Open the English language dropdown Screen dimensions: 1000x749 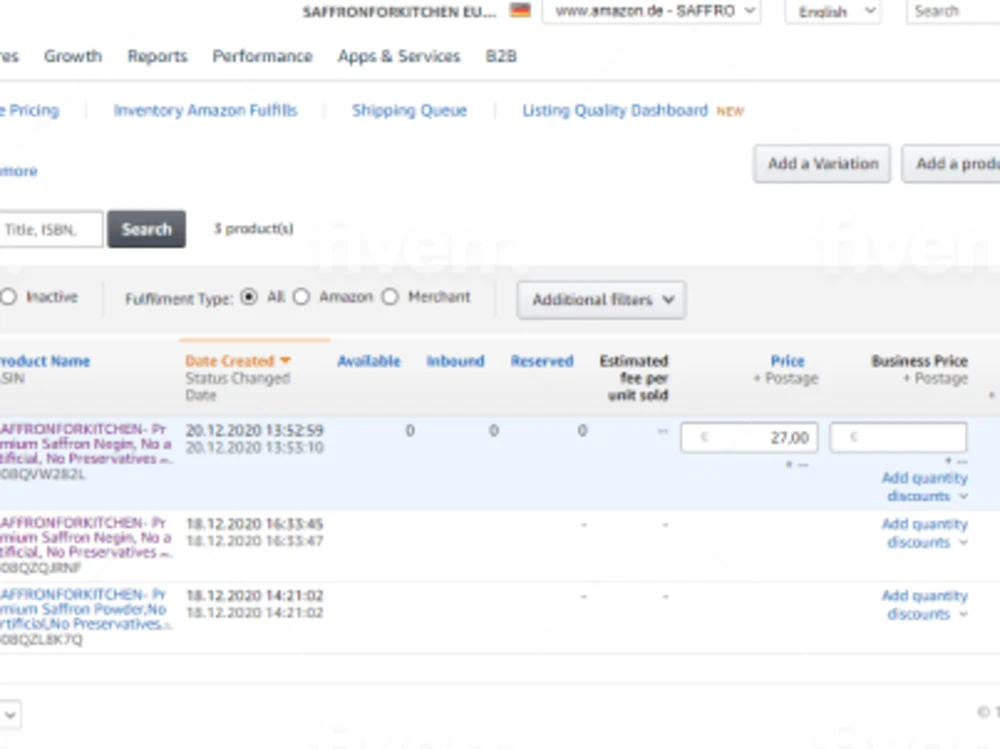coord(832,11)
